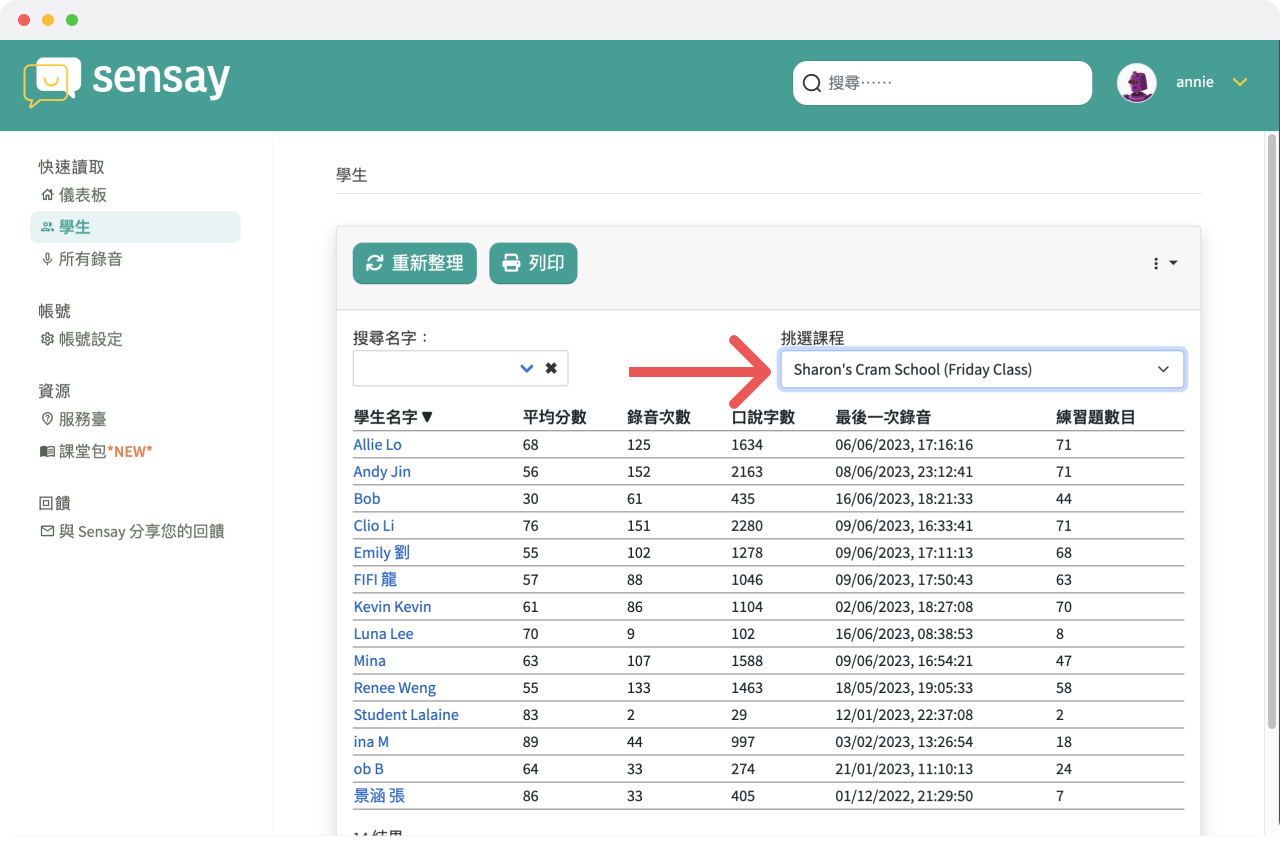
Task: Click the 重新整理 refresh button
Action: coord(415,263)
